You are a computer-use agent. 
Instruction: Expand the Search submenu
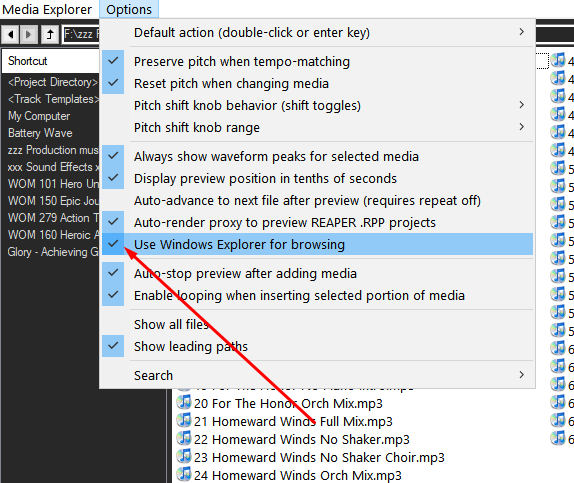(317, 375)
